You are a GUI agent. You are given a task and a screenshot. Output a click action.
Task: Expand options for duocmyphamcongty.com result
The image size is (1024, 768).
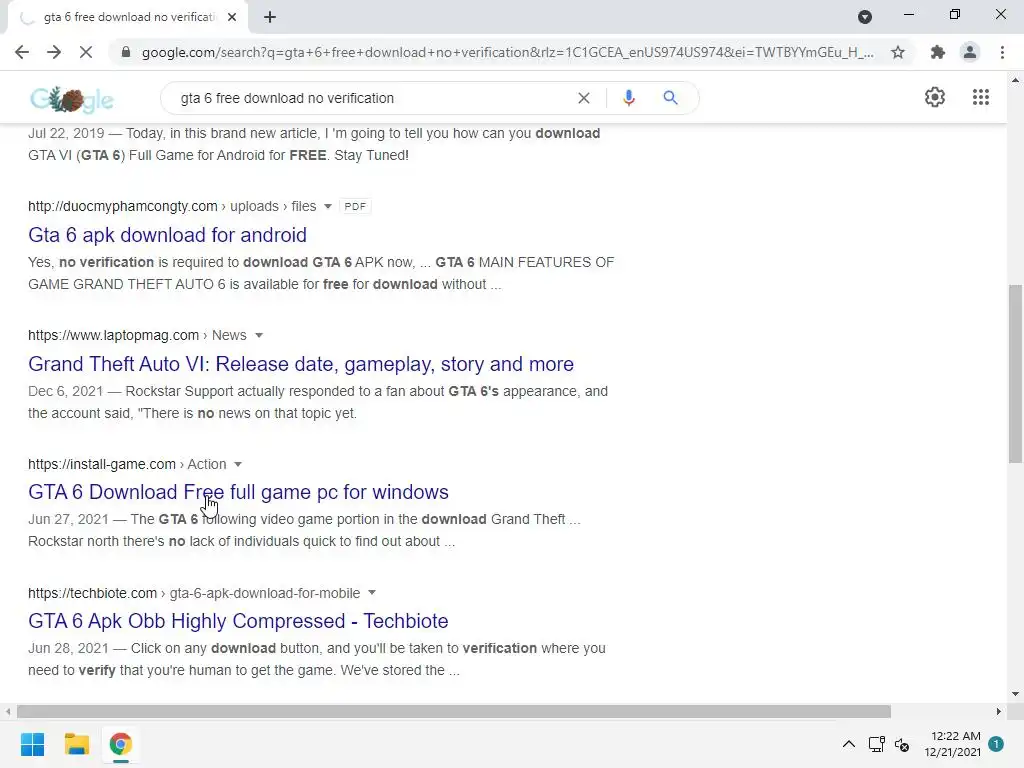pyautogui.click(x=328, y=206)
